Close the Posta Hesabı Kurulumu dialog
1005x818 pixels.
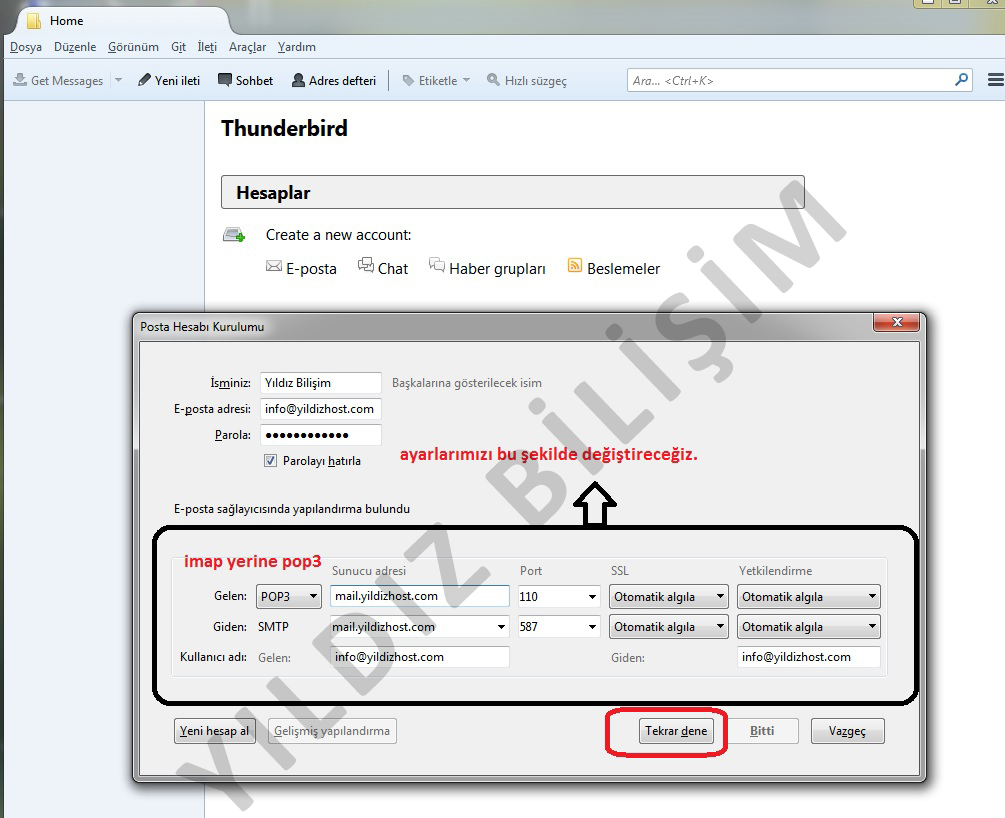897,322
